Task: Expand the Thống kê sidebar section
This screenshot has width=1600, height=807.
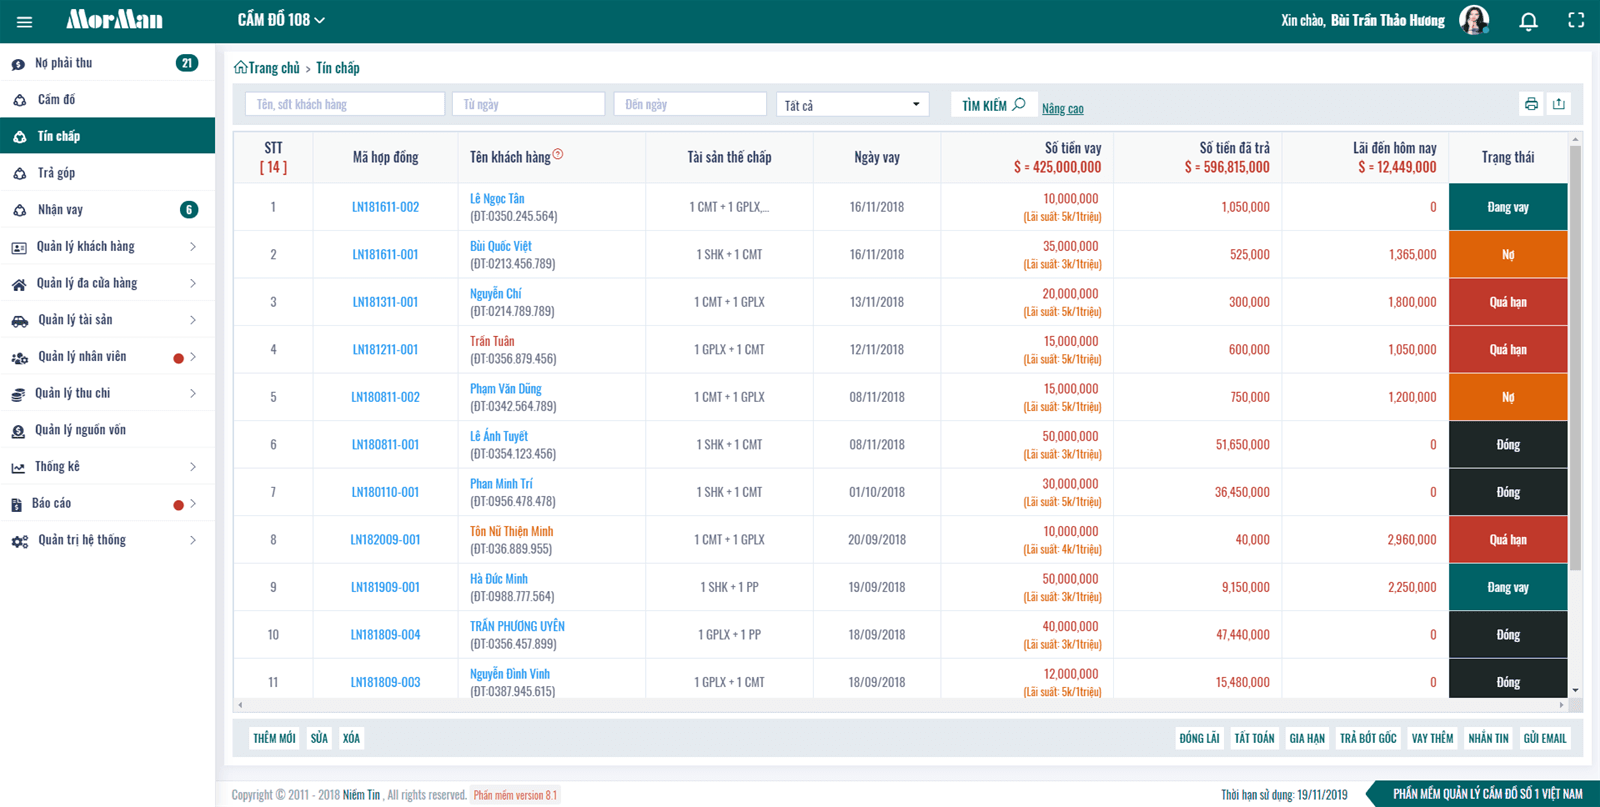Action: click(107, 467)
